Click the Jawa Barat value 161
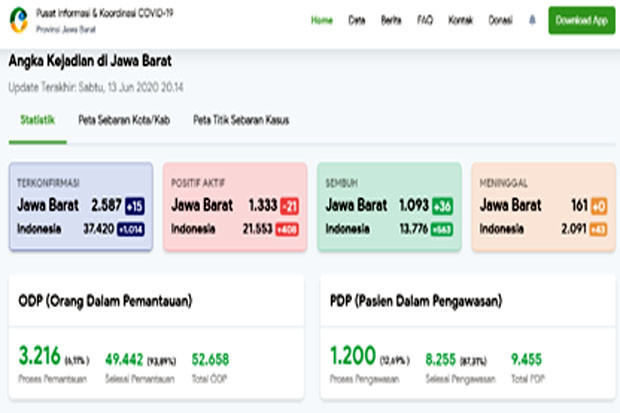Screen dimensions: 620x413 click(x=579, y=205)
